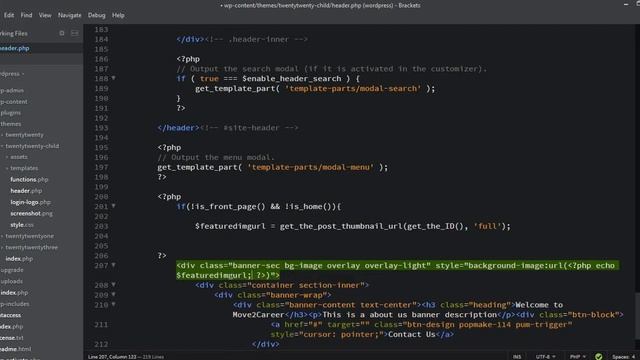Open functions.php in file tree
Screen dimensions: 640x360
29,179
